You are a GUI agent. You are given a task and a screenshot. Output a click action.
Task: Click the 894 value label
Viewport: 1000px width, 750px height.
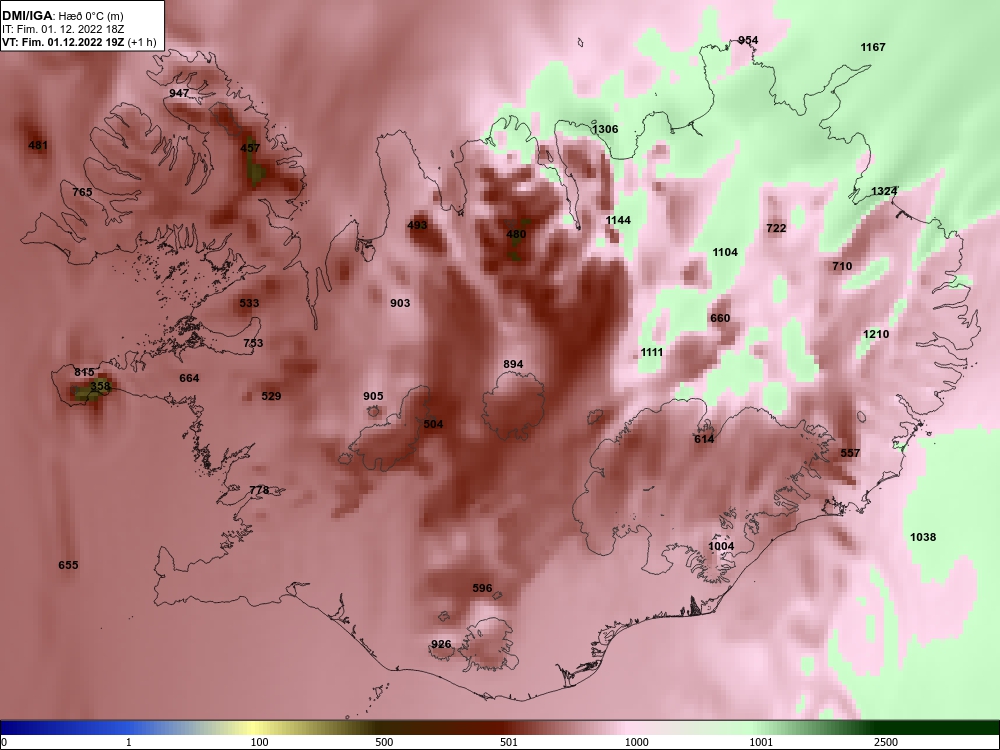point(513,364)
